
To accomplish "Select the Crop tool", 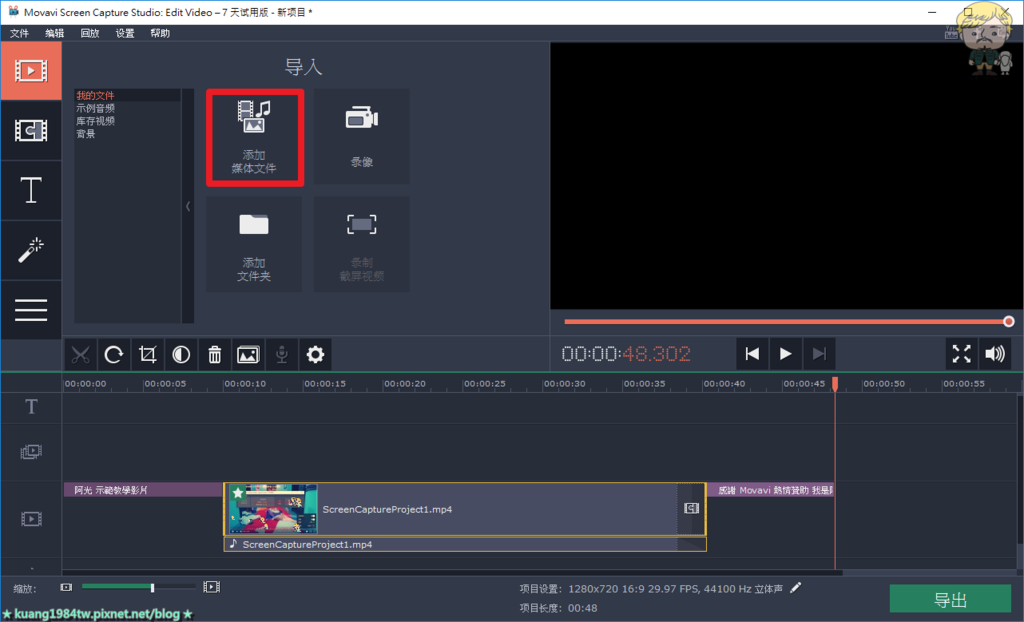I will [x=148, y=355].
